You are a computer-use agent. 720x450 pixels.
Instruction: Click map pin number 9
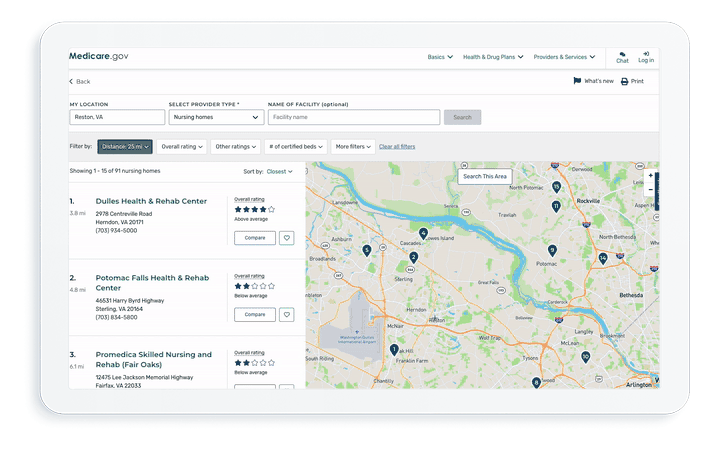tap(552, 250)
